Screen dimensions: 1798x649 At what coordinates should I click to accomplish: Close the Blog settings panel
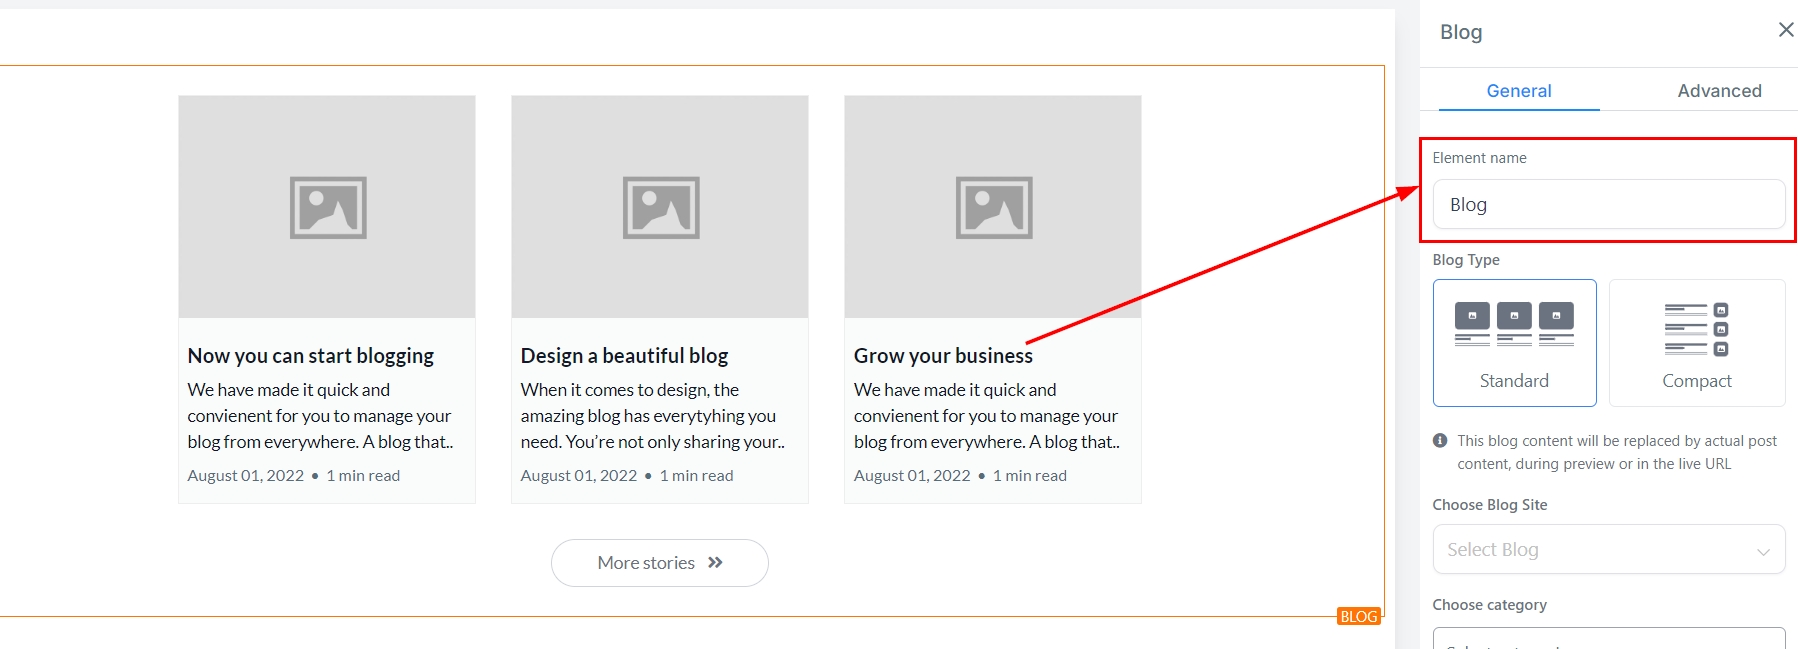click(1785, 30)
